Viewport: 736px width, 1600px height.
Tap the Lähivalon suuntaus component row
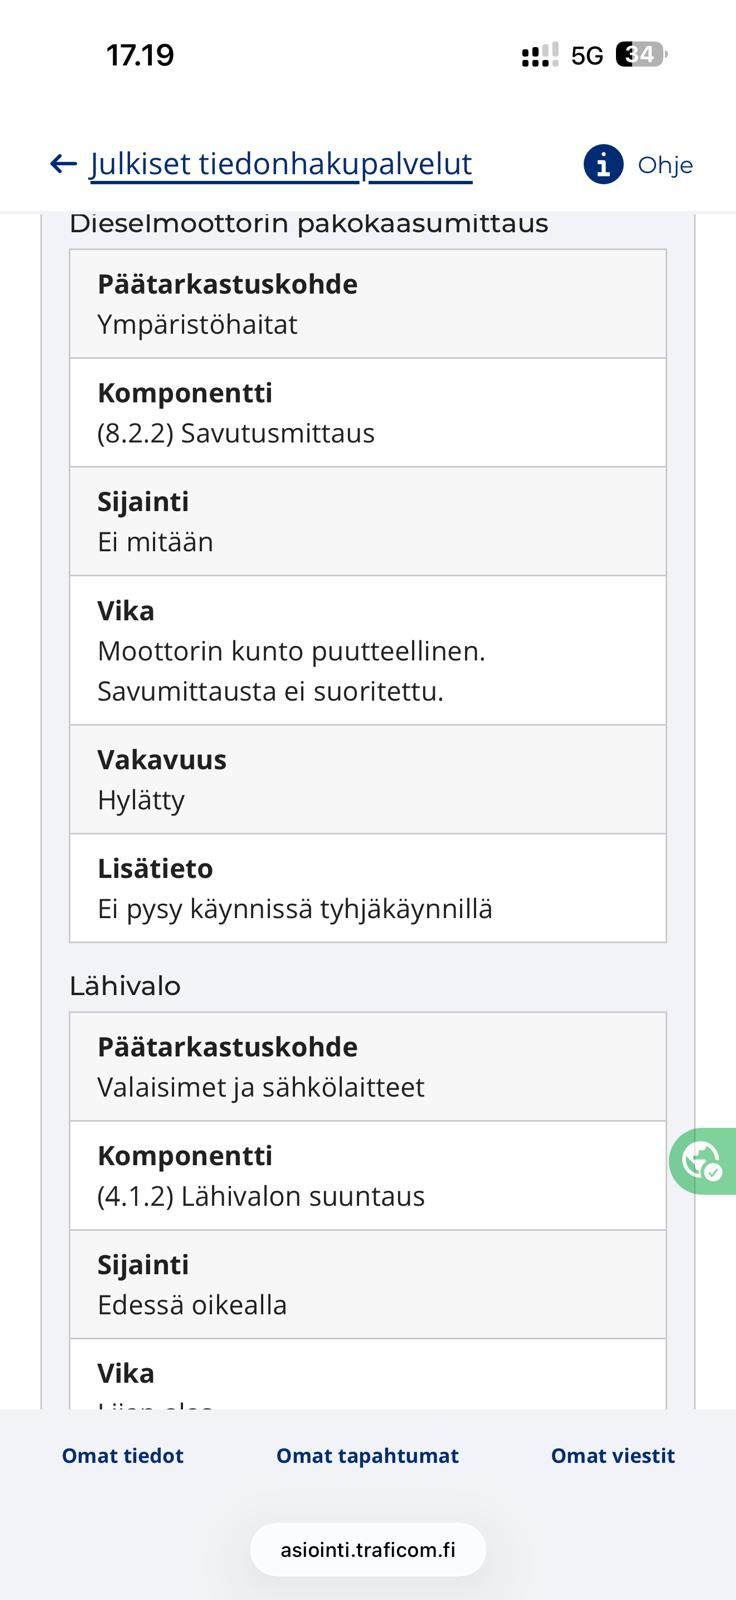(x=368, y=1176)
